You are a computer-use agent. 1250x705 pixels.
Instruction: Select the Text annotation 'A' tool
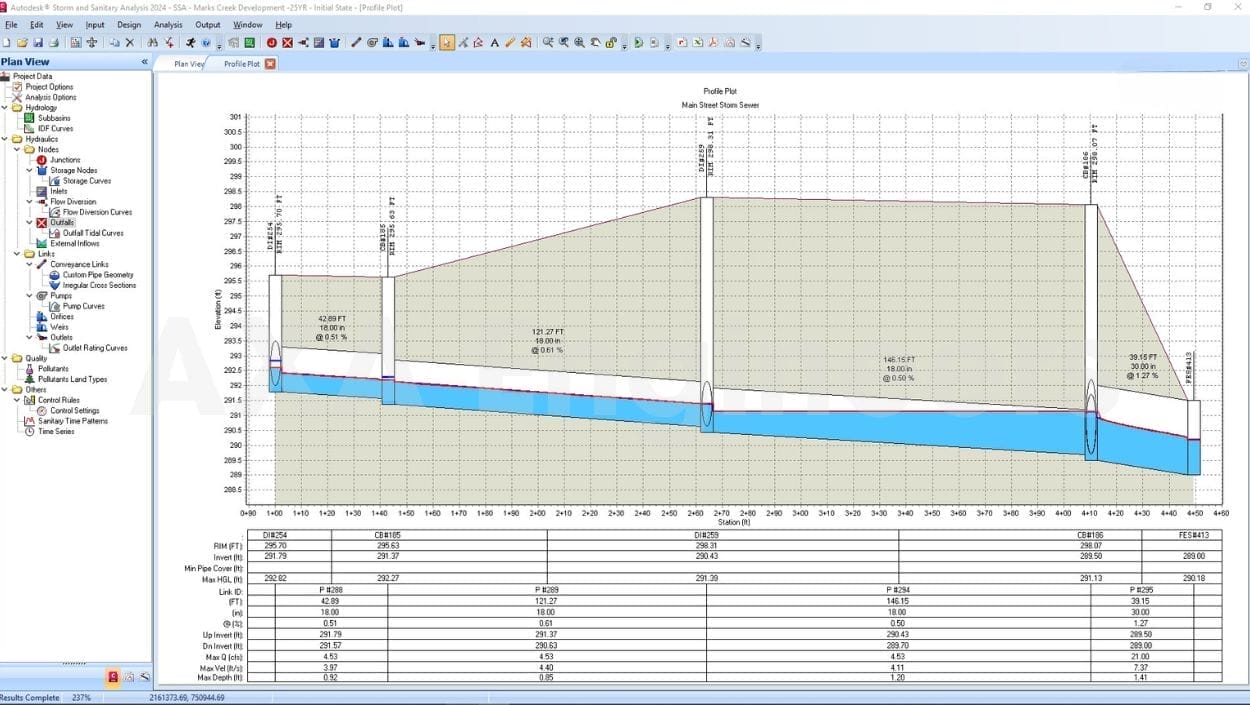coord(494,43)
